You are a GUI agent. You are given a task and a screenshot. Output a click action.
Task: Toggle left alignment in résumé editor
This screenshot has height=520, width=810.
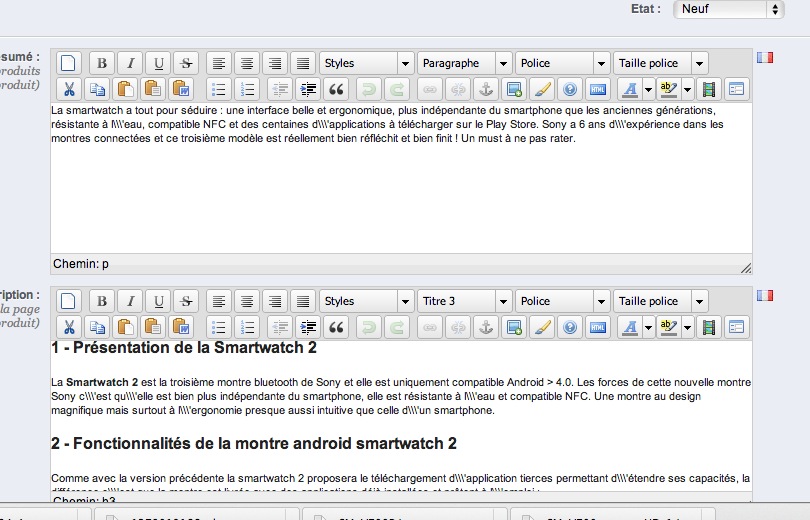pyautogui.click(x=219, y=63)
